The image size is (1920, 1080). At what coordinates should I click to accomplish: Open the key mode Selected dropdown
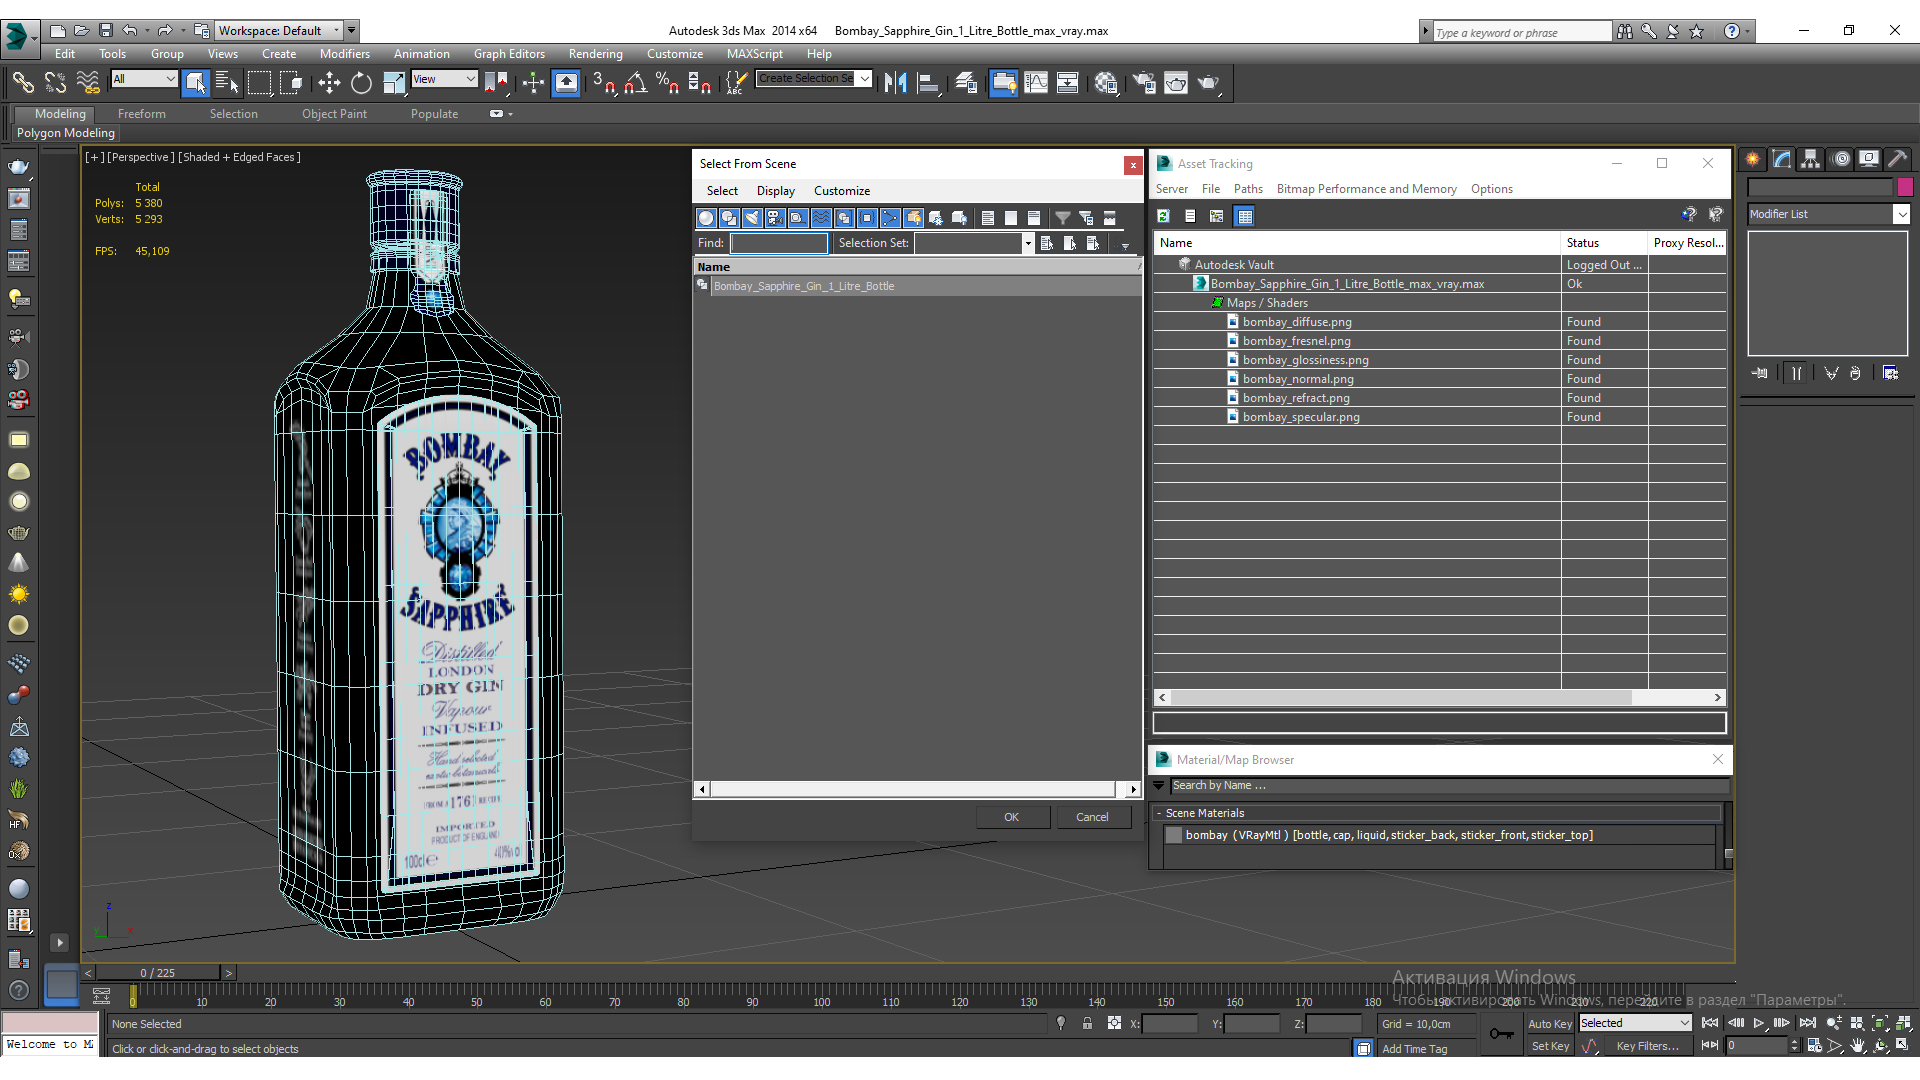1635,1023
